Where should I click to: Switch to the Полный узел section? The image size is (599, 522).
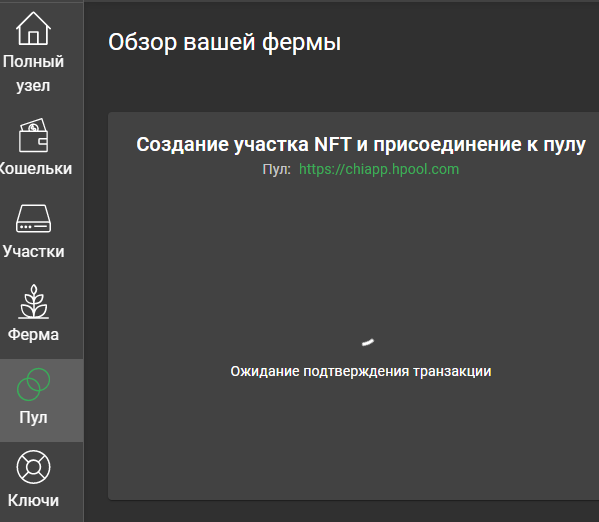pyautogui.click(x=33, y=73)
